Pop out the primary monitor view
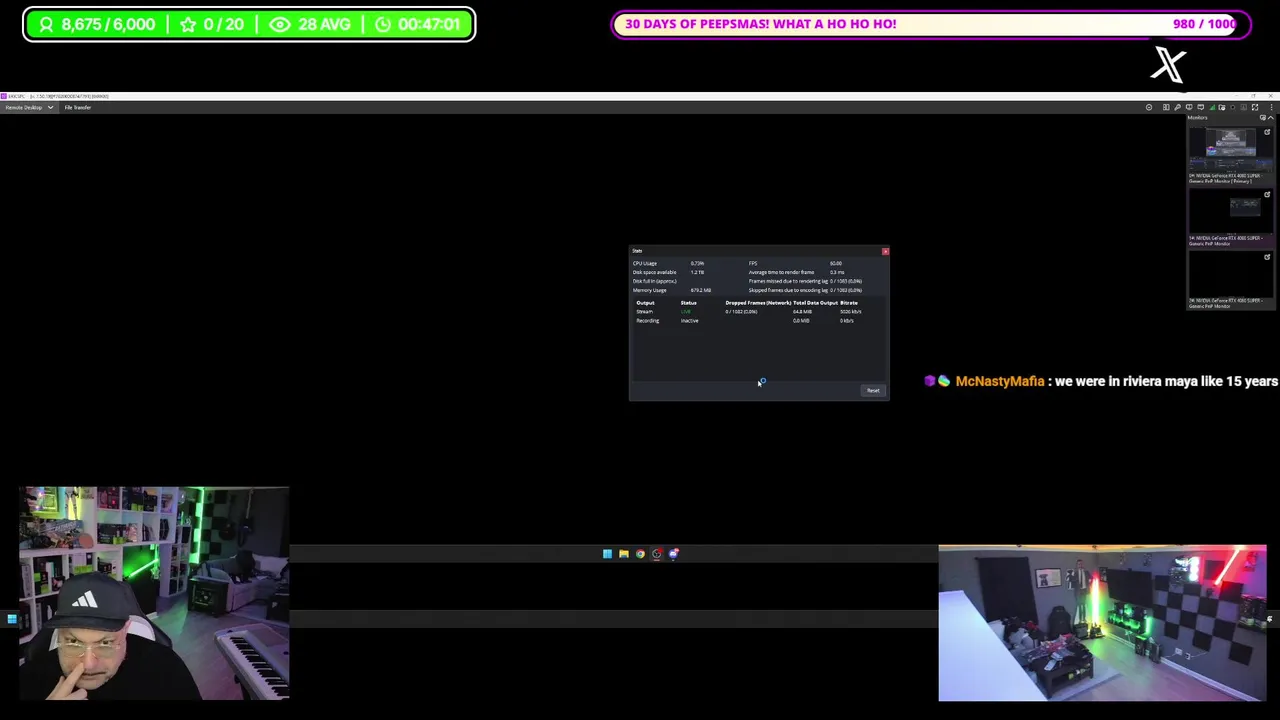The height and width of the screenshot is (720, 1280). click(x=1267, y=132)
